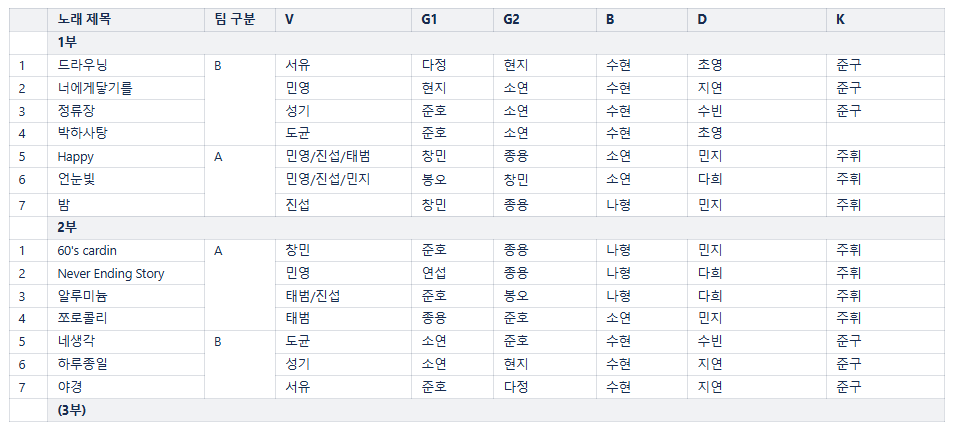The width and height of the screenshot is (959, 428).
Task: Select the 1부 section row
Action: [x=67, y=42]
